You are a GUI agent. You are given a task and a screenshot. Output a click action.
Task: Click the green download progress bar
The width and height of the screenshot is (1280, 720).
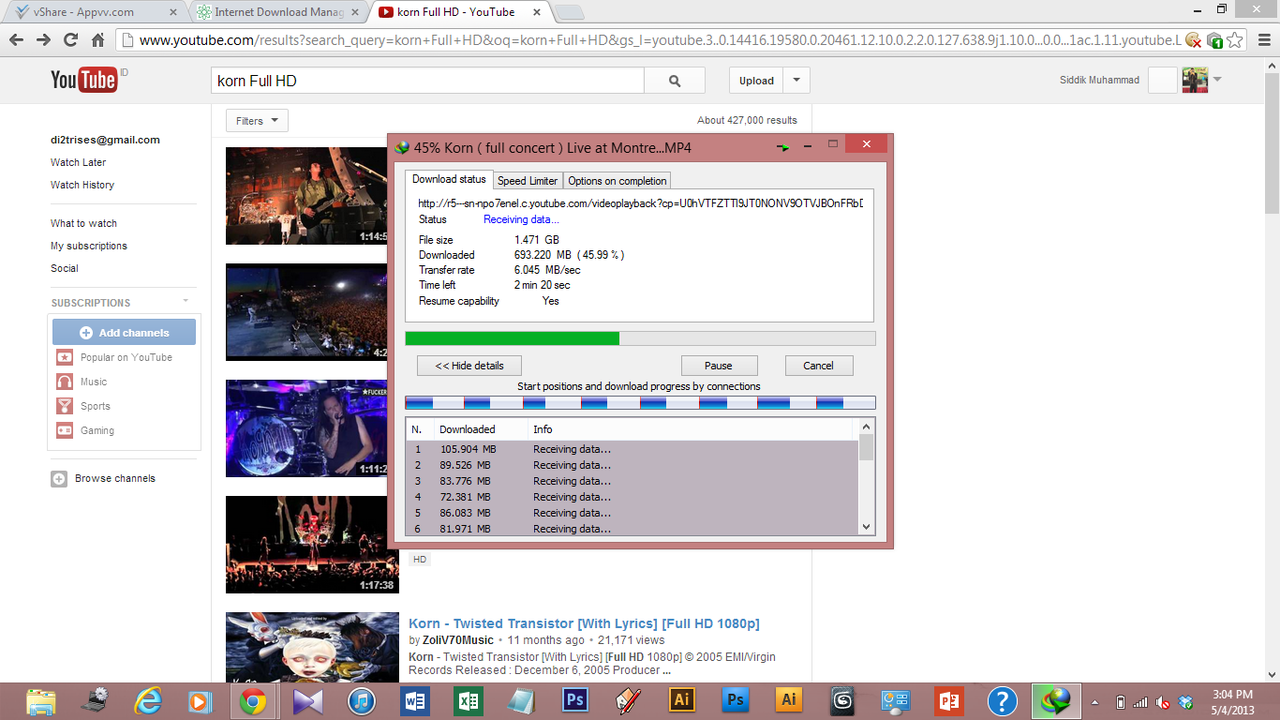(x=640, y=339)
